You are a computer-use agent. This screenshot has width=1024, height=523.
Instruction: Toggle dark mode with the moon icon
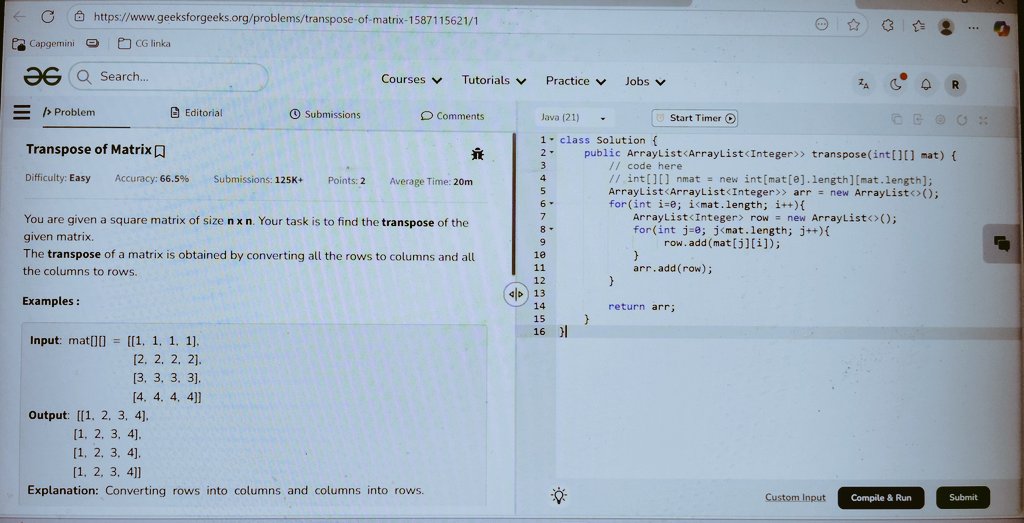(x=896, y=84)
